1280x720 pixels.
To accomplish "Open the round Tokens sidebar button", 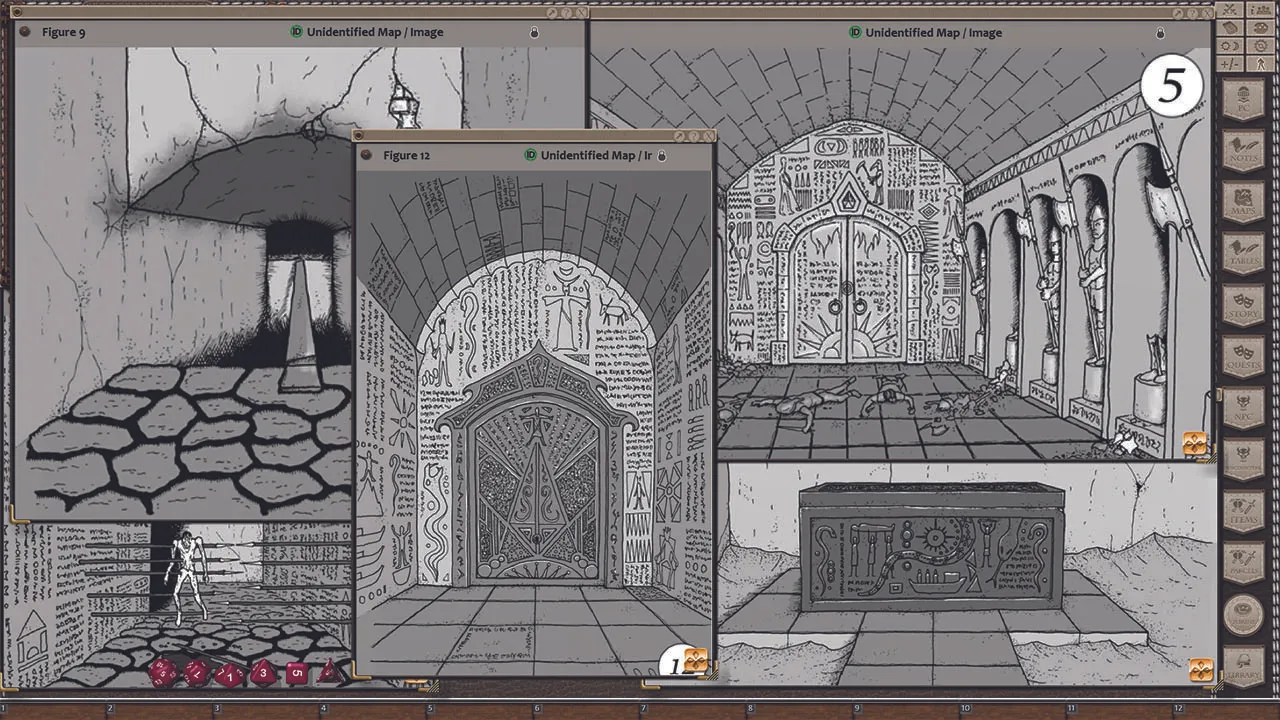I will (1244, 614).
